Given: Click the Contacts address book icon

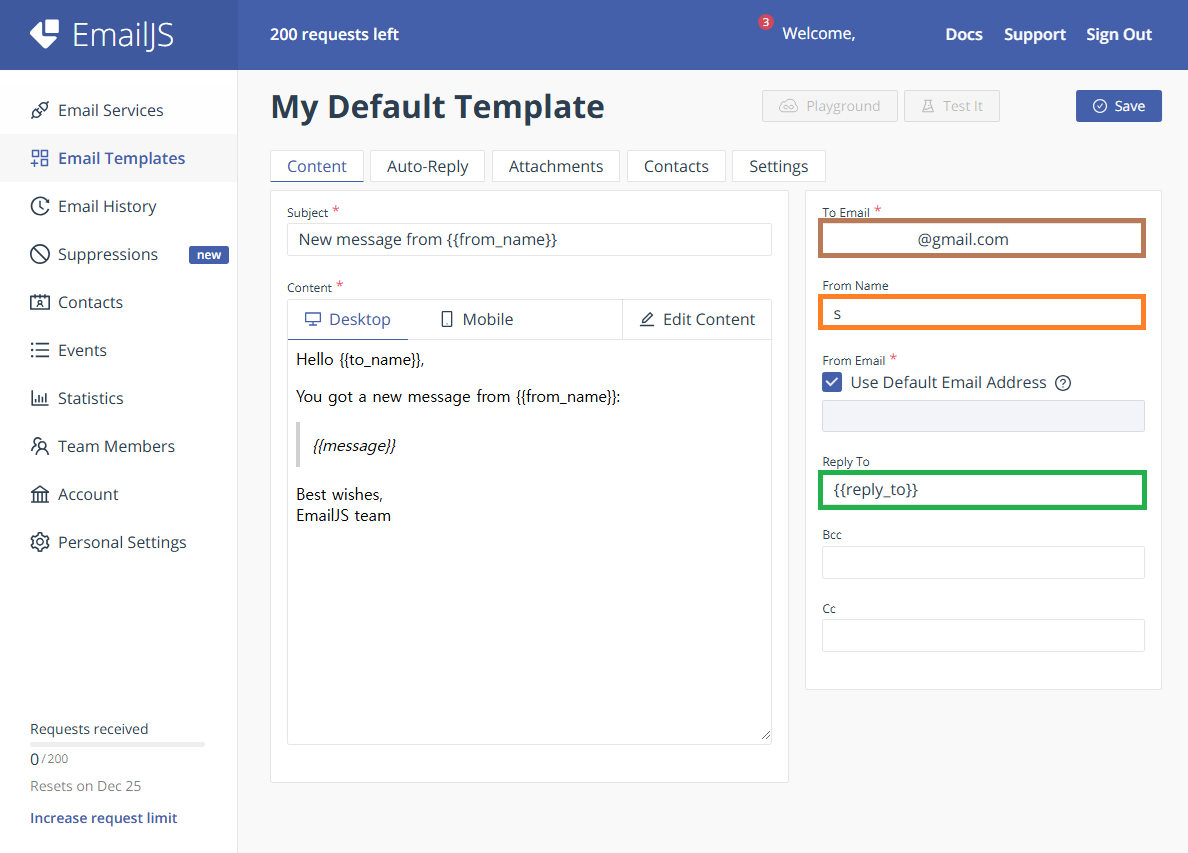Looking at the screenshot, I should pyautogui.click(x=39, y=302).
